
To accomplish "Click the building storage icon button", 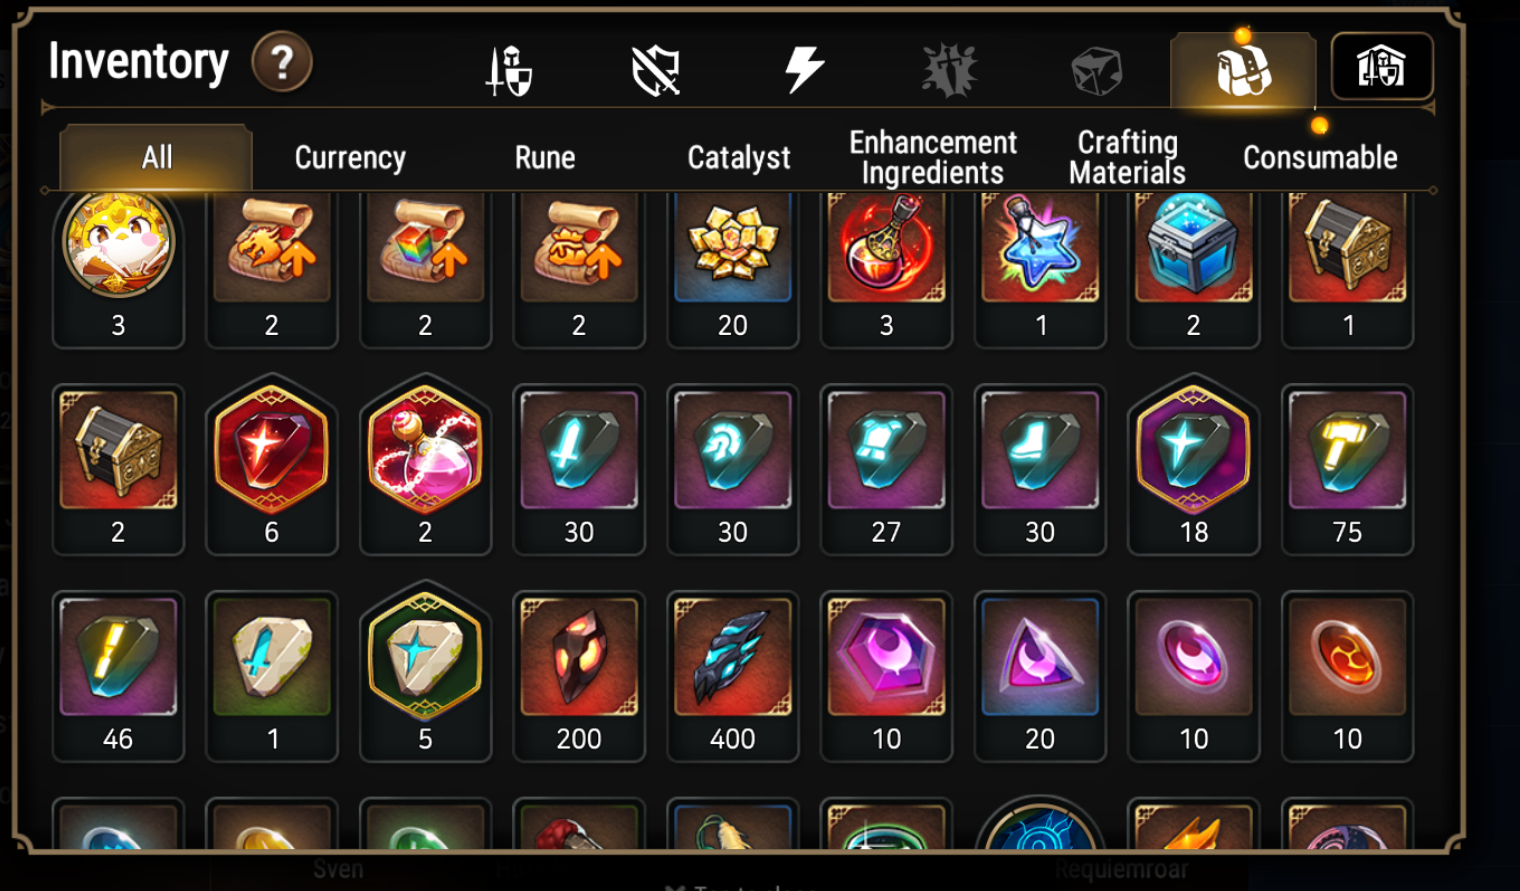I will (x=1382, y=67).
